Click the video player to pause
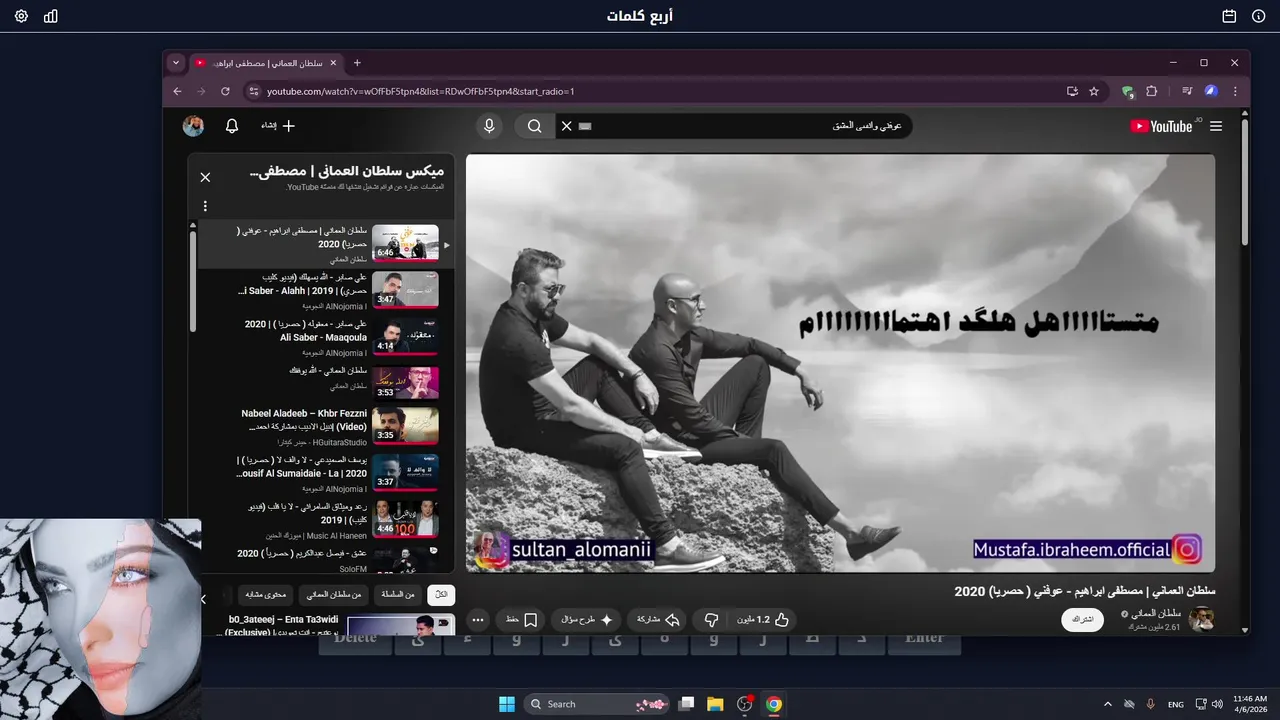The image size is (1280, 720). pyautogui.click(x=840, y=363)
